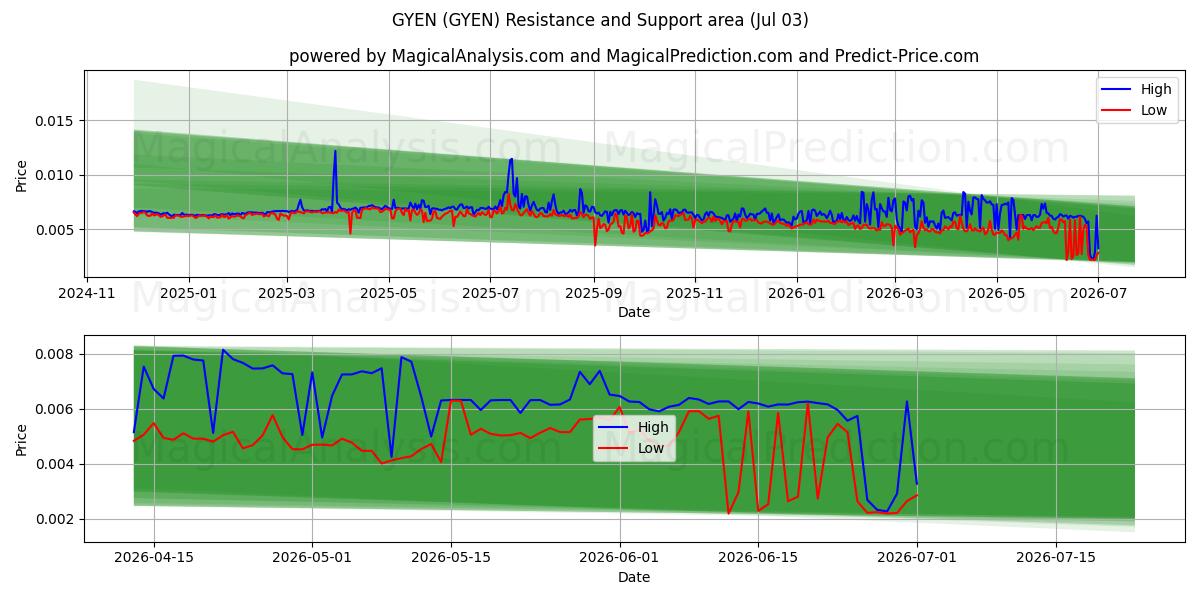1200x600 pixels.
Task: Click the top chart x-axis label 2025-03
Action: click(287, 293)
